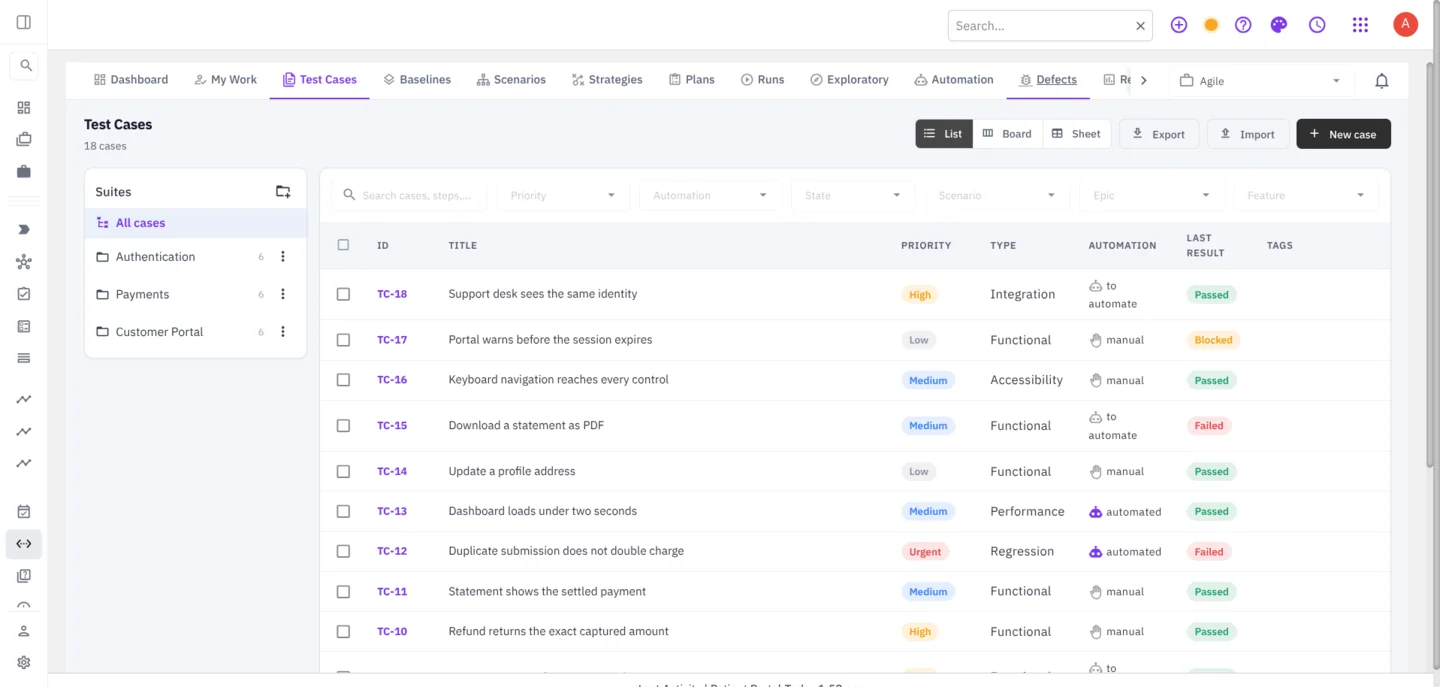Viewport: 1440px width, 687px height.
Task: Select the Authentication suite
Action: 196,257
